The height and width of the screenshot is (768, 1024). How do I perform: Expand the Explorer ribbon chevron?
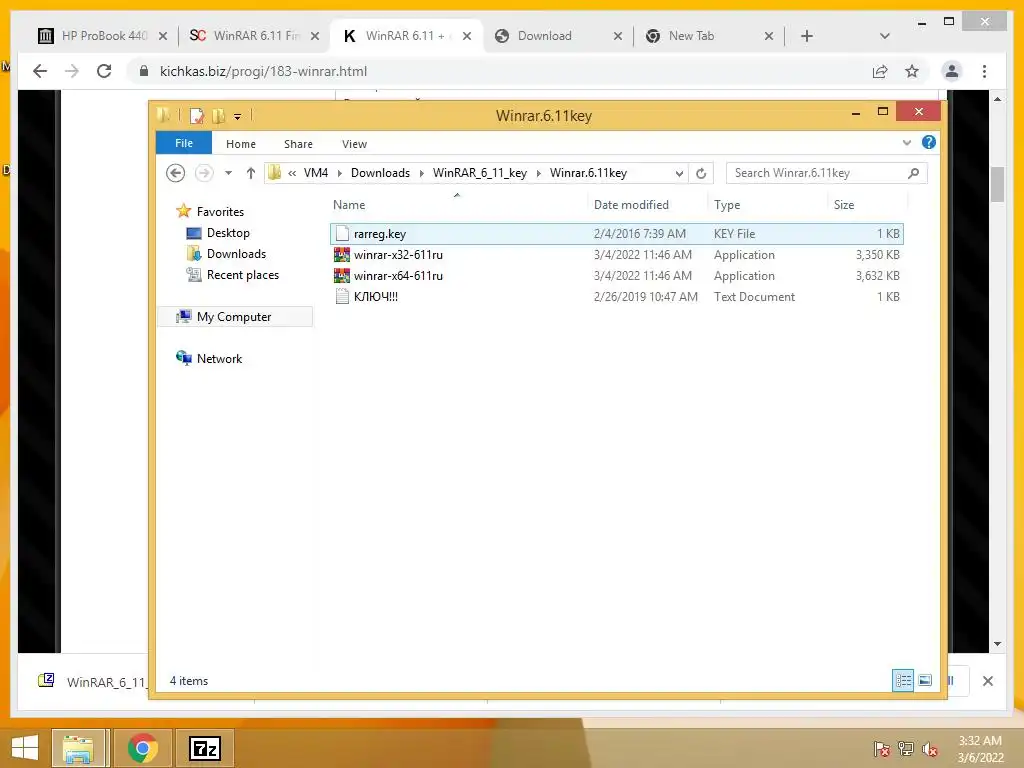click(x=906, y=142)
